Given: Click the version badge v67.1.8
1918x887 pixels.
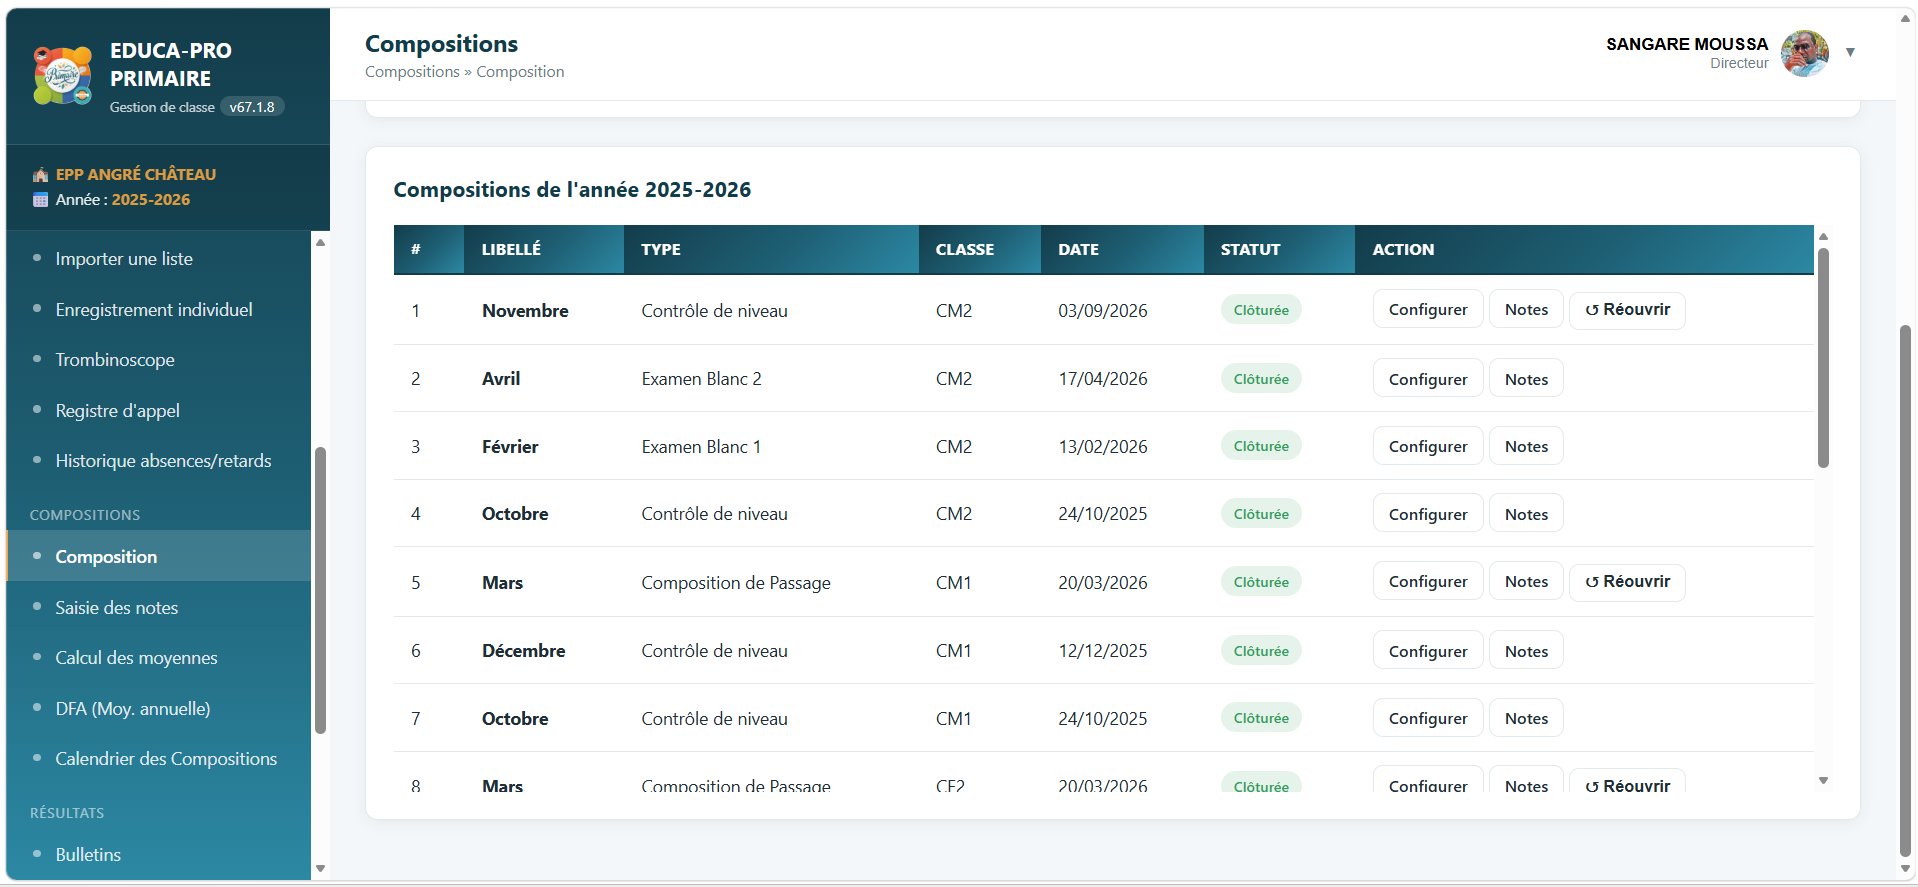Looking at the screenshot, I should (252, 107).
